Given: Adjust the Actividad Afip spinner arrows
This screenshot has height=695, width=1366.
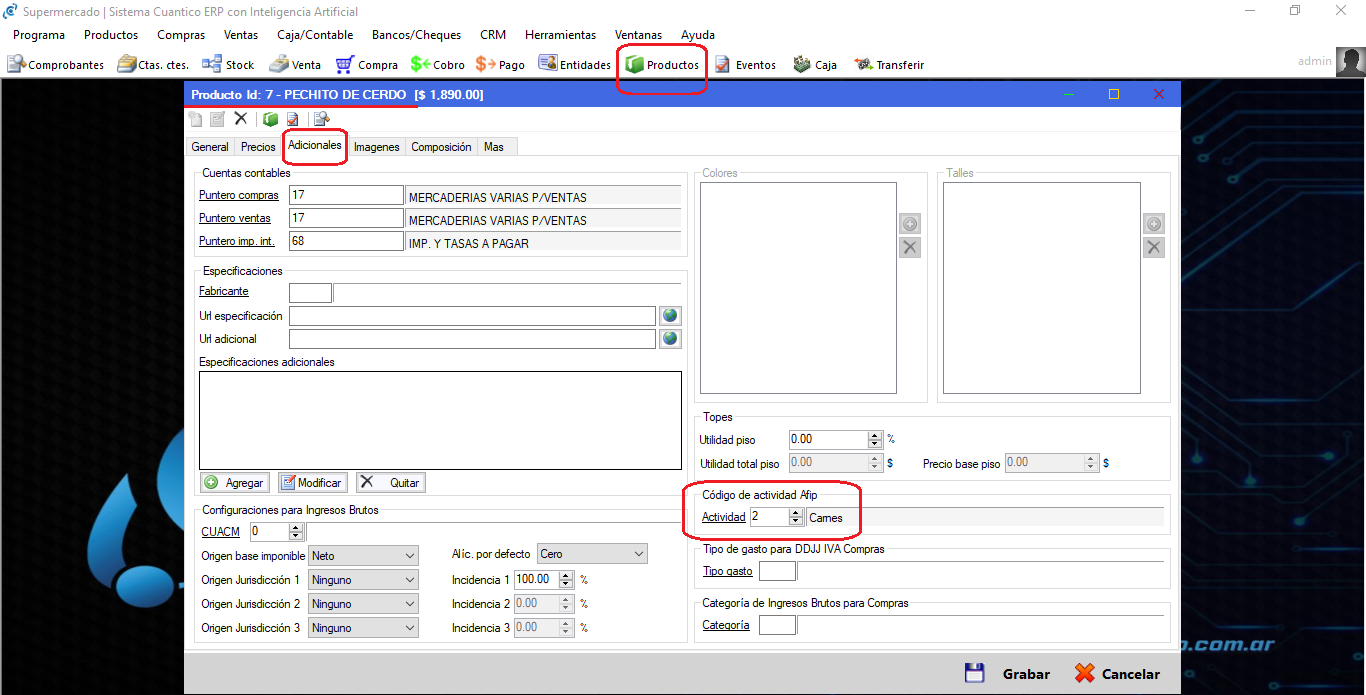Looking at the screenshot, I should point(796,517).
